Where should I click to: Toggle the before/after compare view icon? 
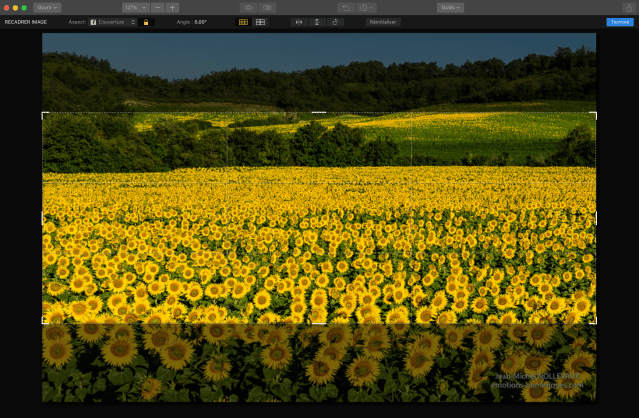point(267,7)
